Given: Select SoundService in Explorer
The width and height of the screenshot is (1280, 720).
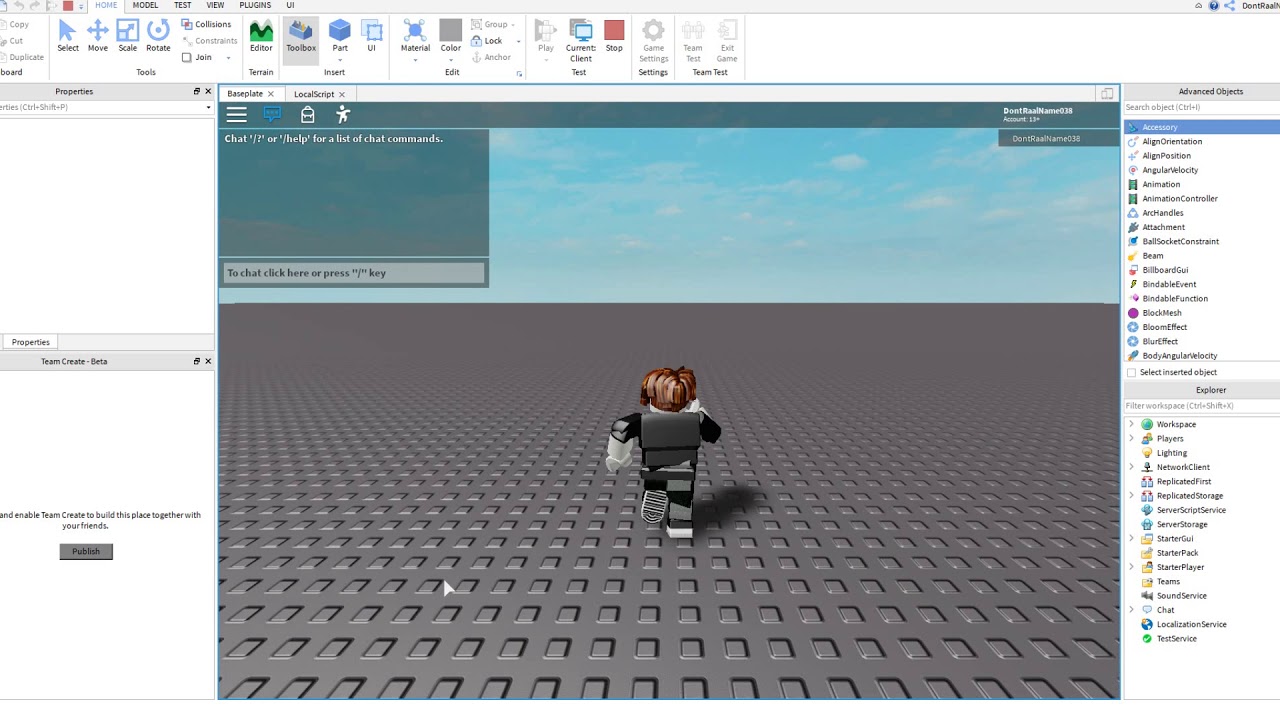Looking at the screenshot, I should pyautogui.click(x=1181, y=596).
